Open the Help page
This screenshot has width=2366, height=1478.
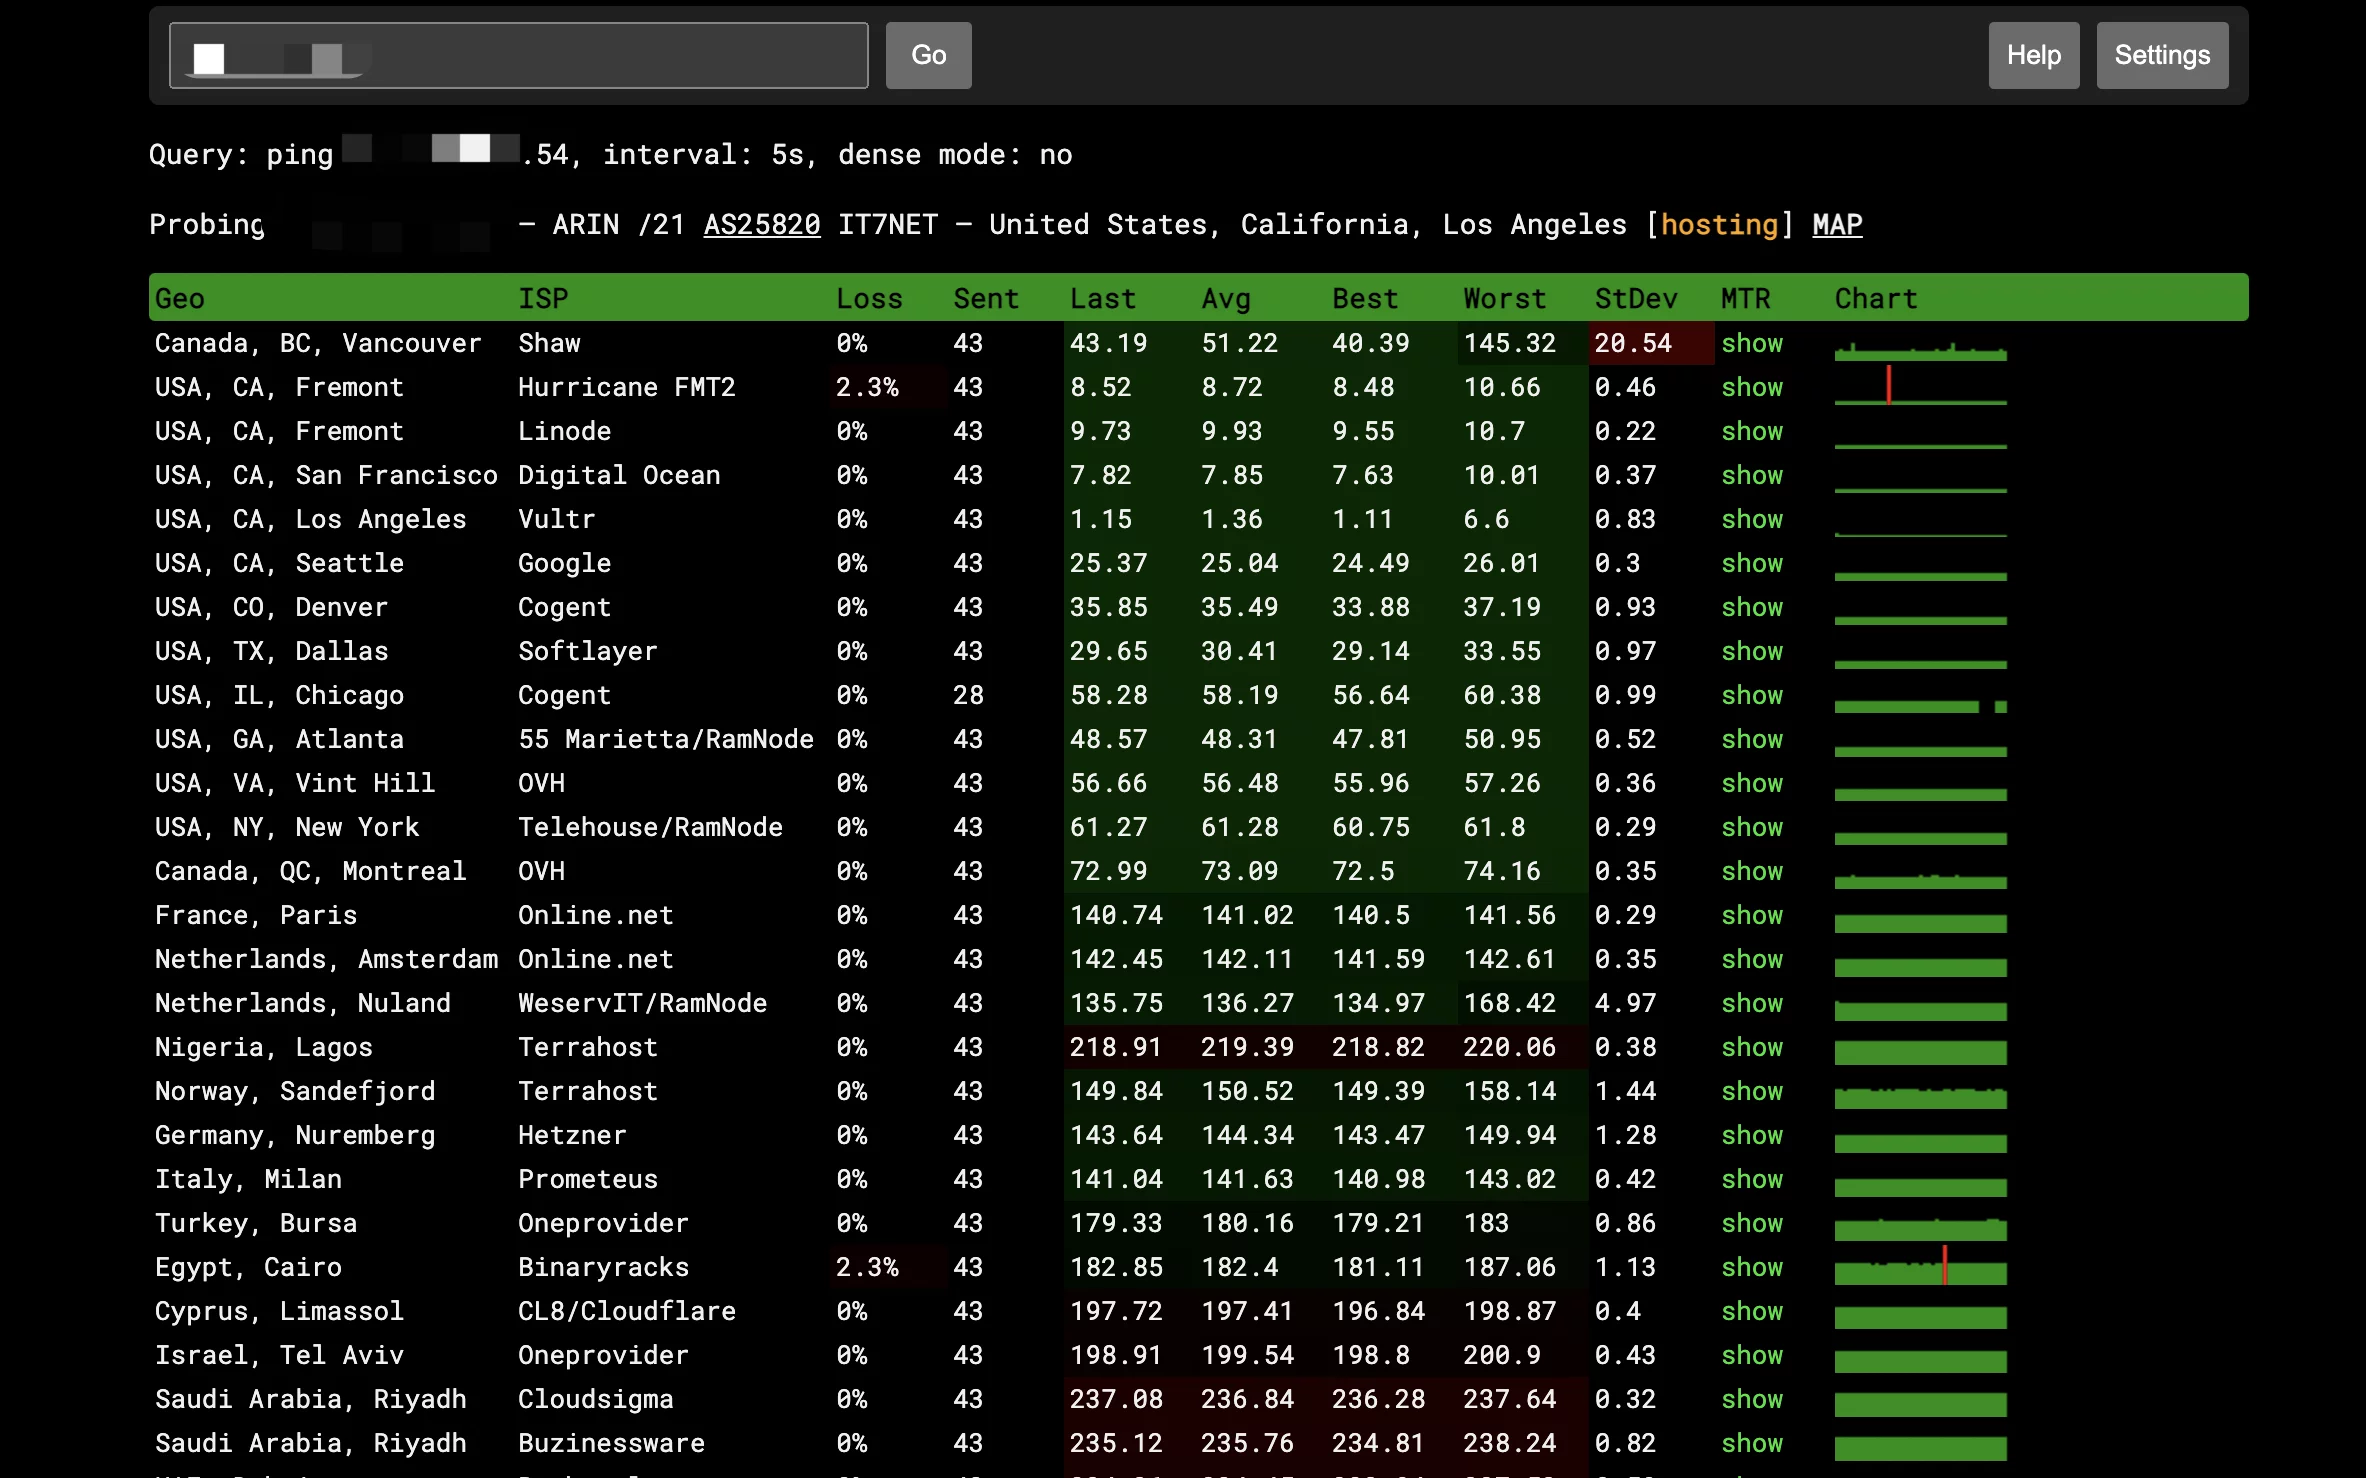click(x=2033, y=55)
